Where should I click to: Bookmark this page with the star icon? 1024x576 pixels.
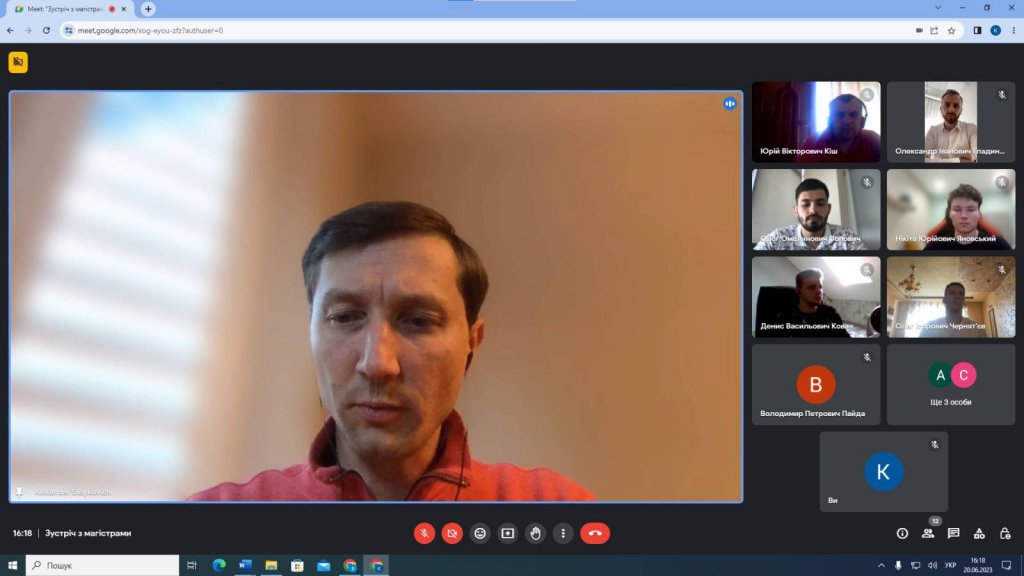tap(952, 30)
